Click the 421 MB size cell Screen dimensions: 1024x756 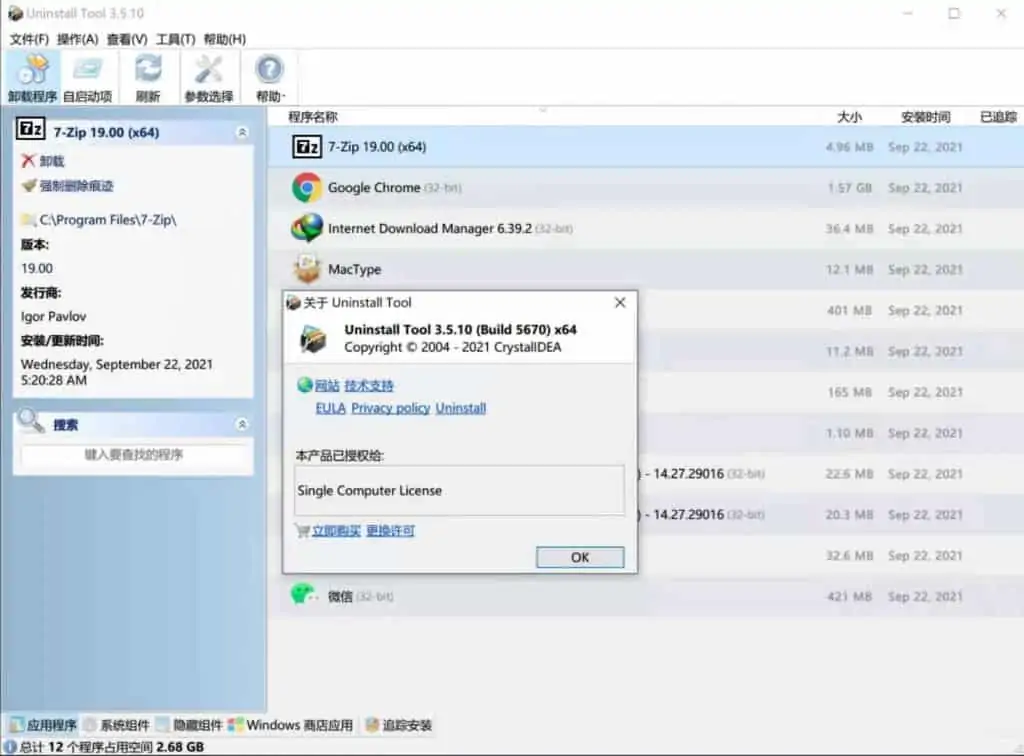[x=849, y=596]
